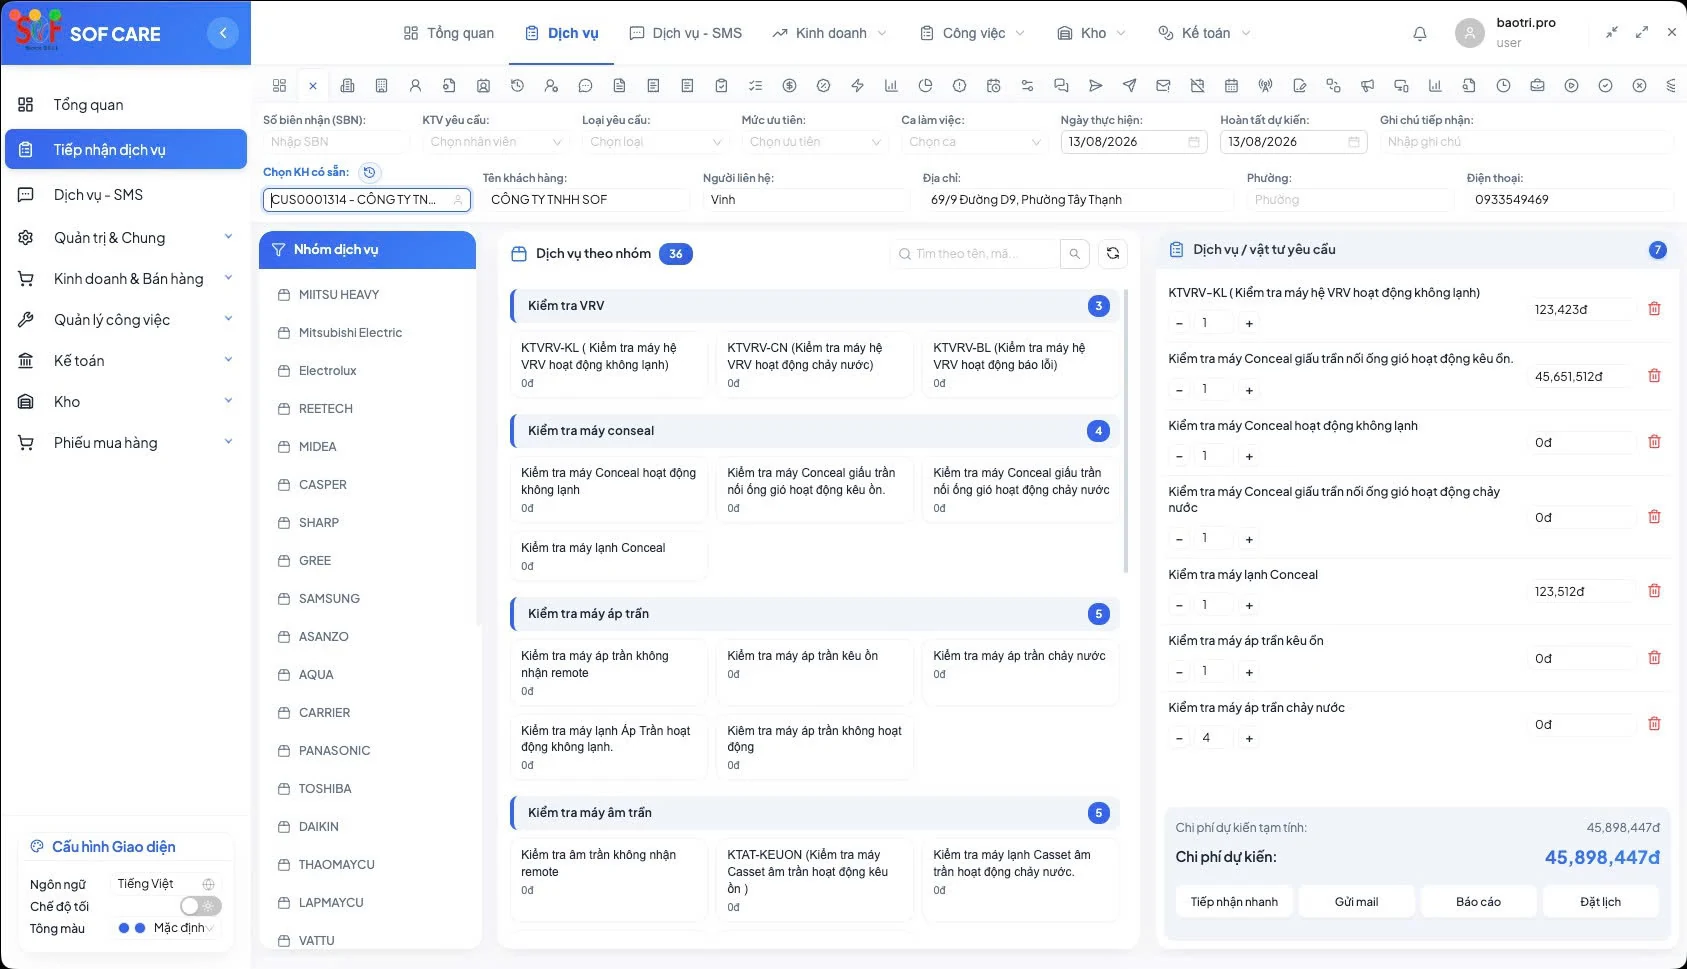The width and height of the screenshot is (1687, 969).
Task: Delete the Kiểm tra máy lạnh Conceal line
Action: point(1654,591)
